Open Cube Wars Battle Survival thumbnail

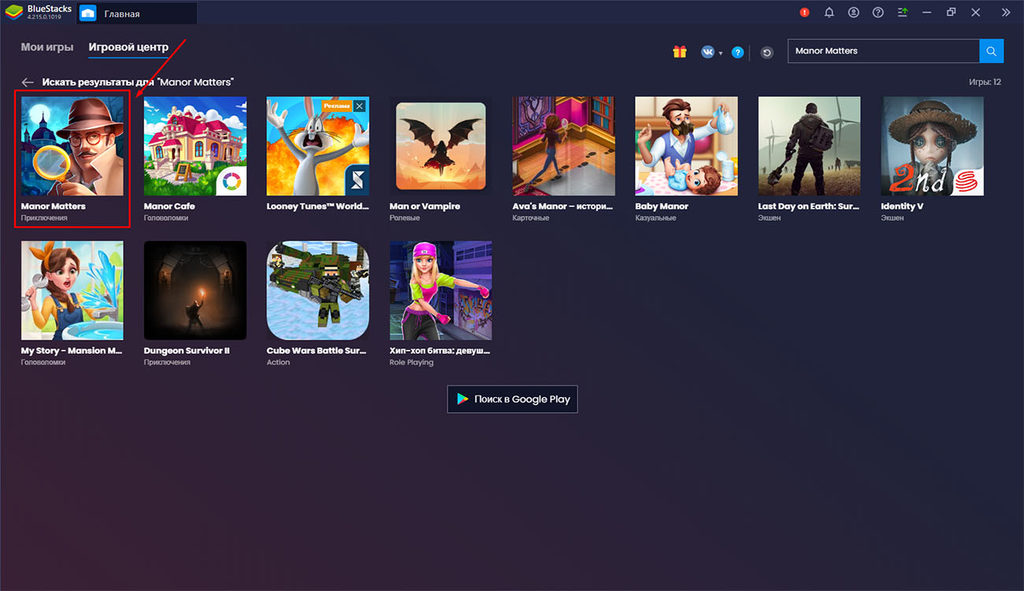point(317,291)
